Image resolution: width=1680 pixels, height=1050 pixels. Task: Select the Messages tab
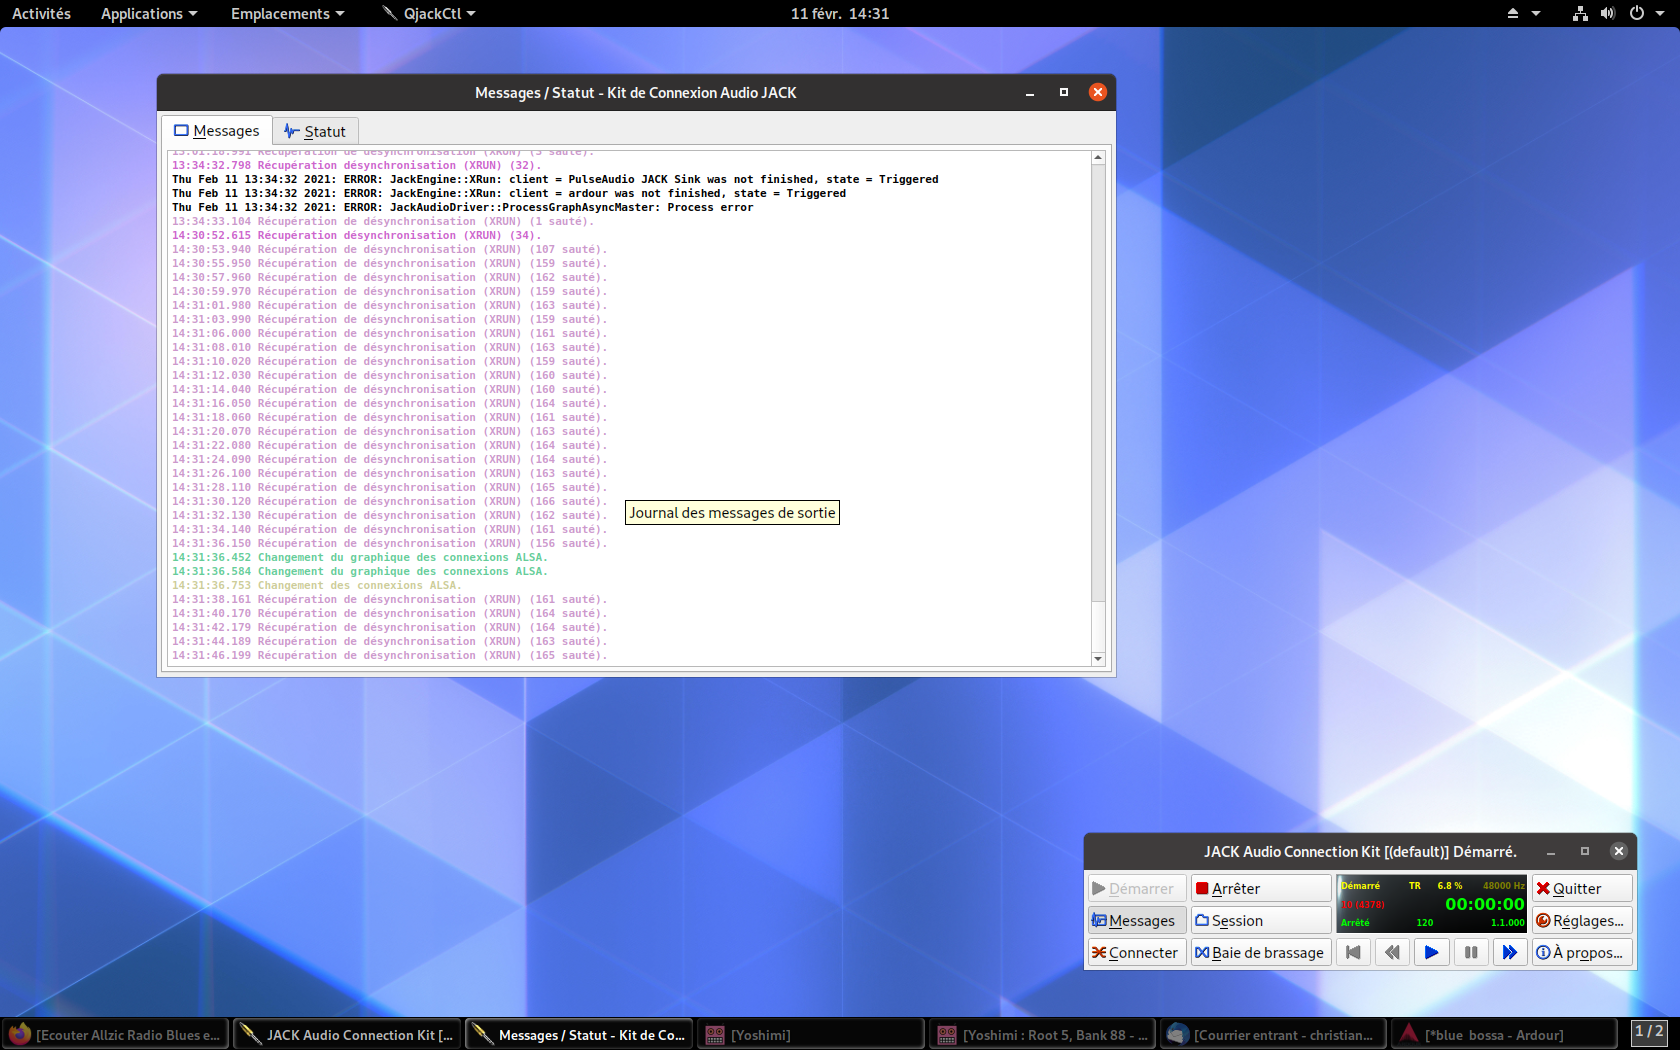click(x=217, y=131)
